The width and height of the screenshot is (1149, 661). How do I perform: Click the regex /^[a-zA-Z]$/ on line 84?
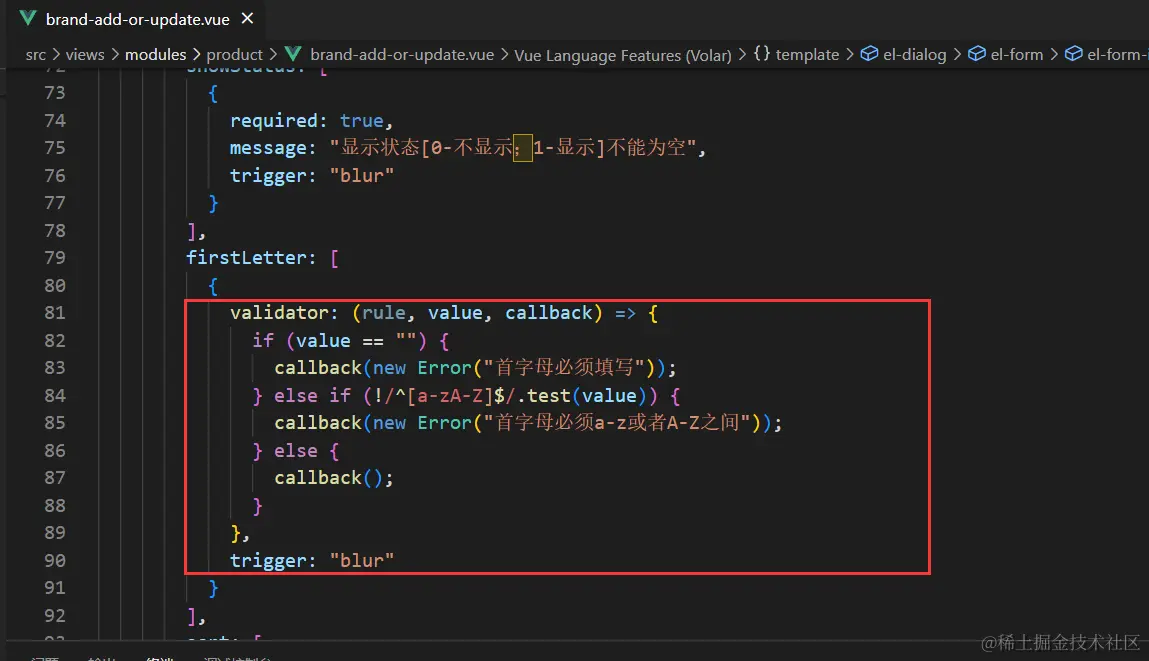point(450,396)
